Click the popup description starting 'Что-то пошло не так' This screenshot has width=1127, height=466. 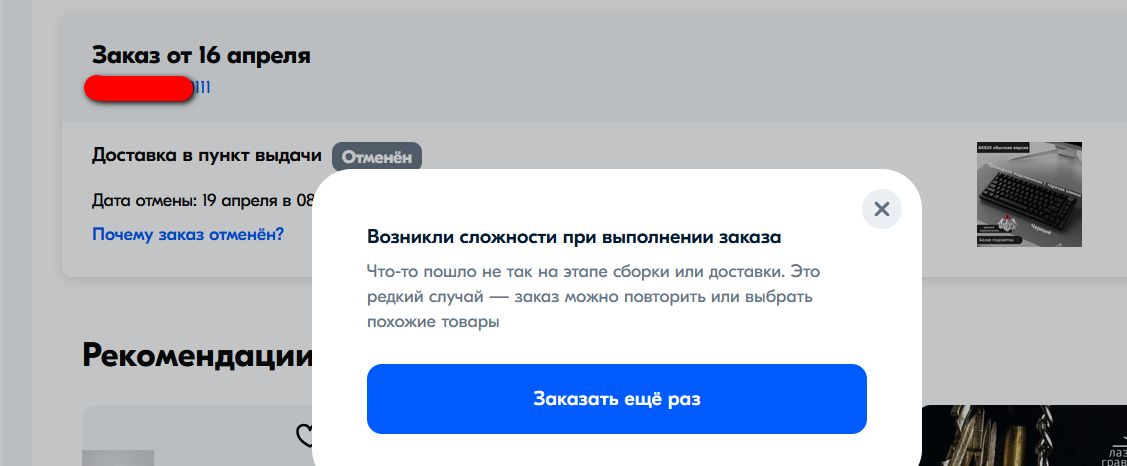point(589,297)
